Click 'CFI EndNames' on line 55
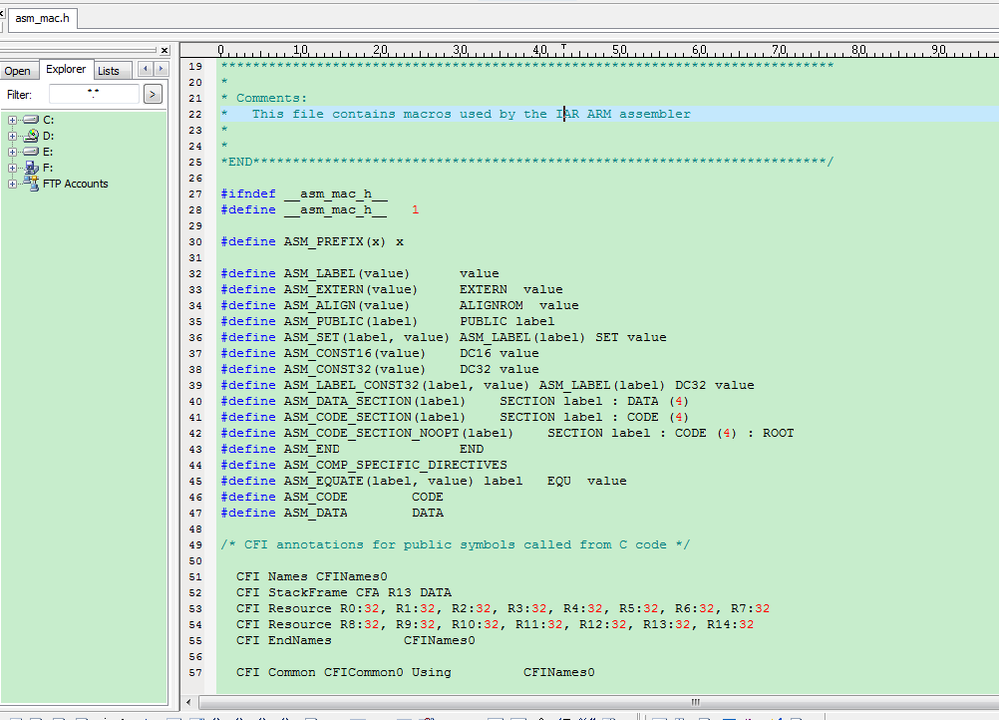Screen dimensions: 999x720 pos(284,640)
